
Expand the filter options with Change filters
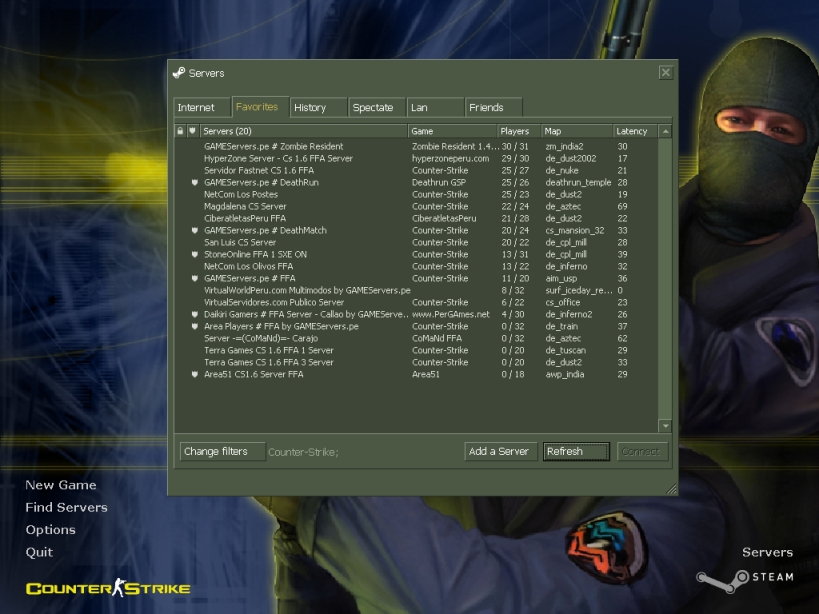[221, 451]
